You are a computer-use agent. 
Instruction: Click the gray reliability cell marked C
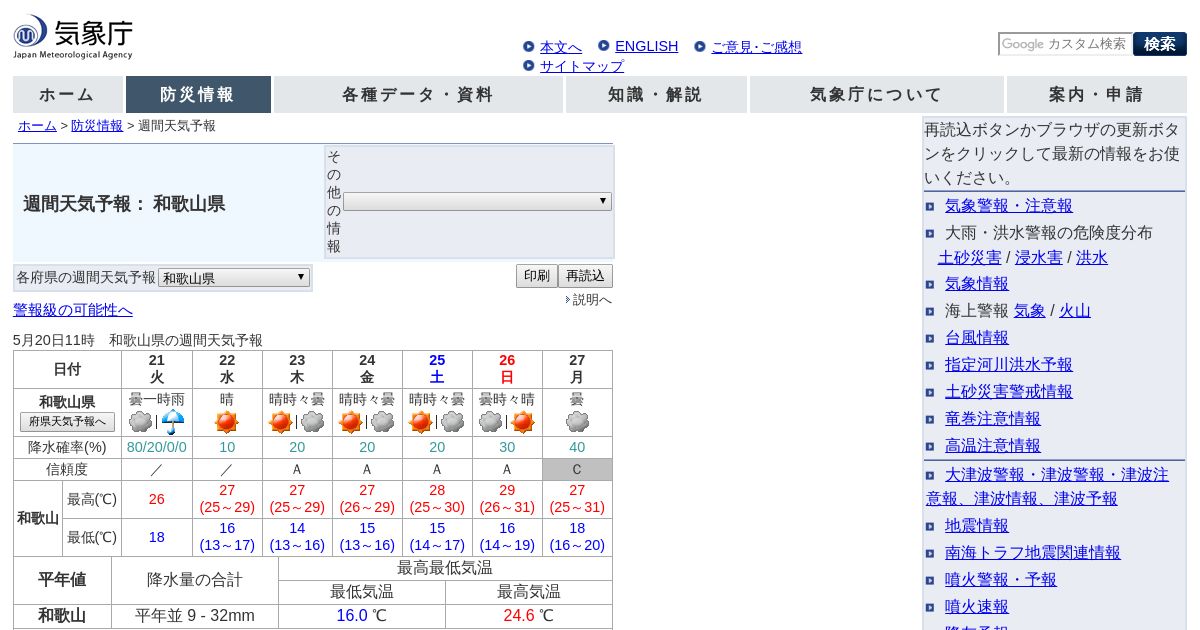point(577,469)
